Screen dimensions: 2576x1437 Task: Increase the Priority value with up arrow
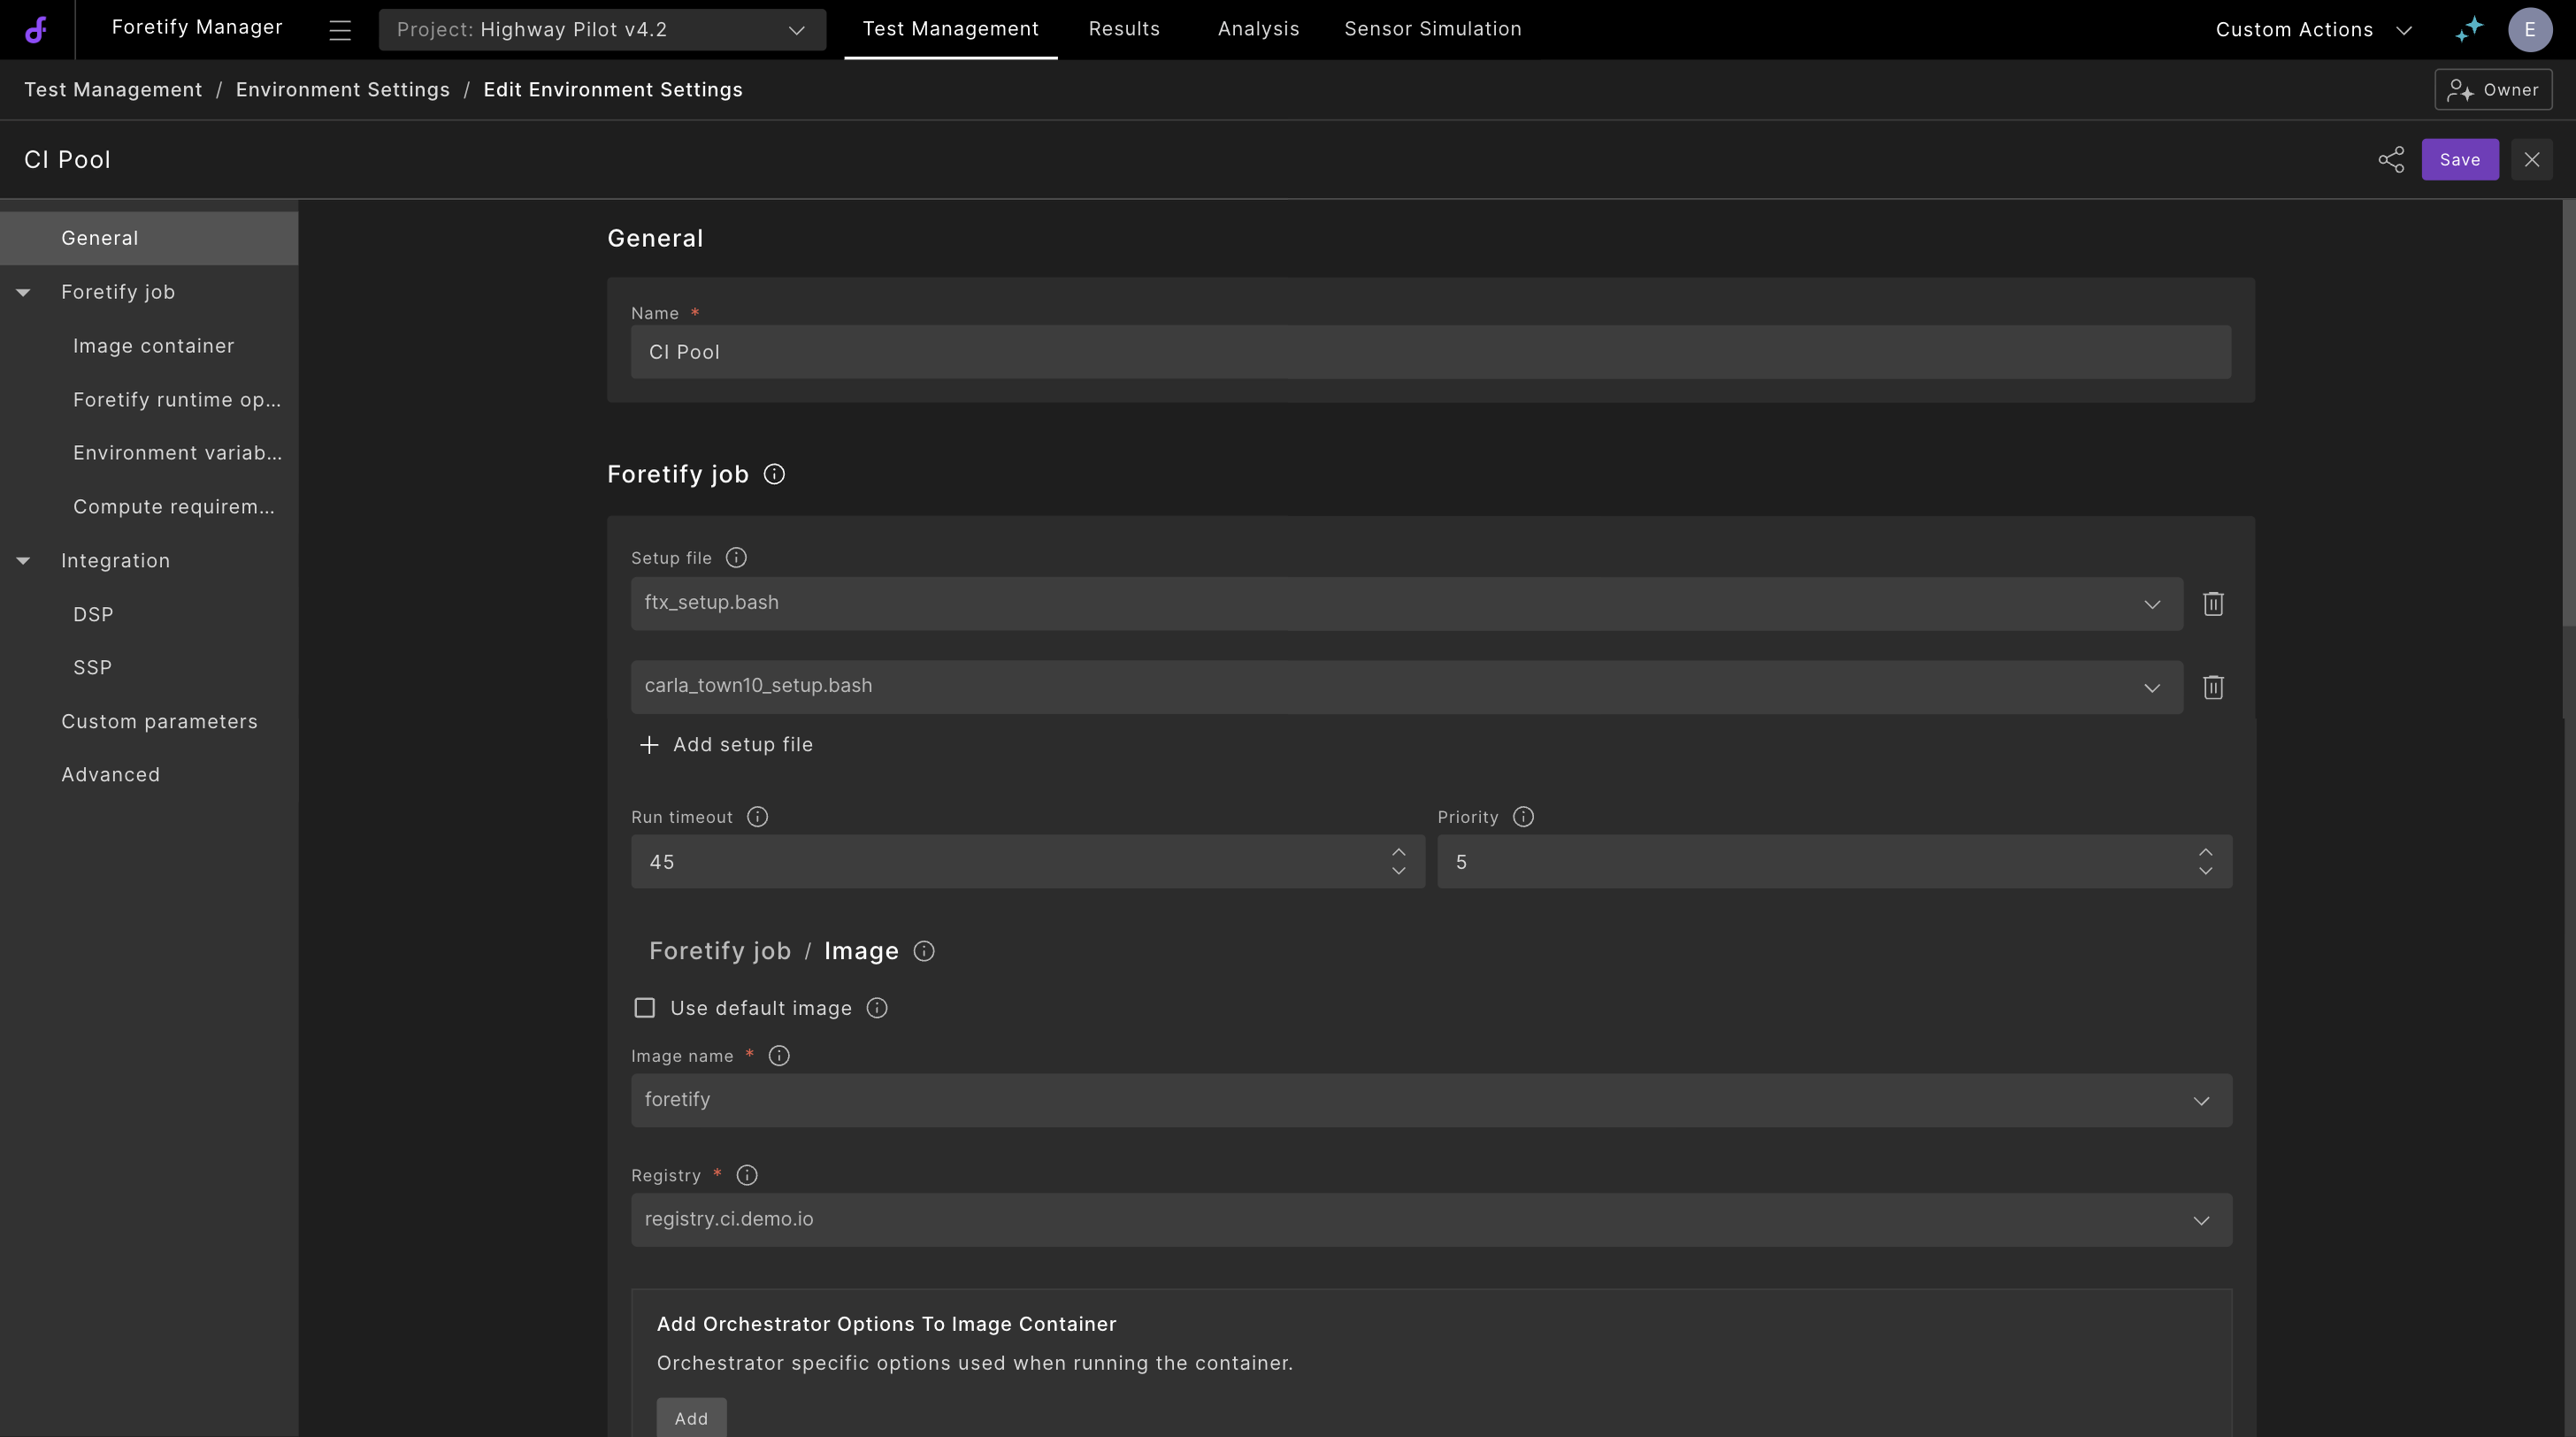(2205, 852)
